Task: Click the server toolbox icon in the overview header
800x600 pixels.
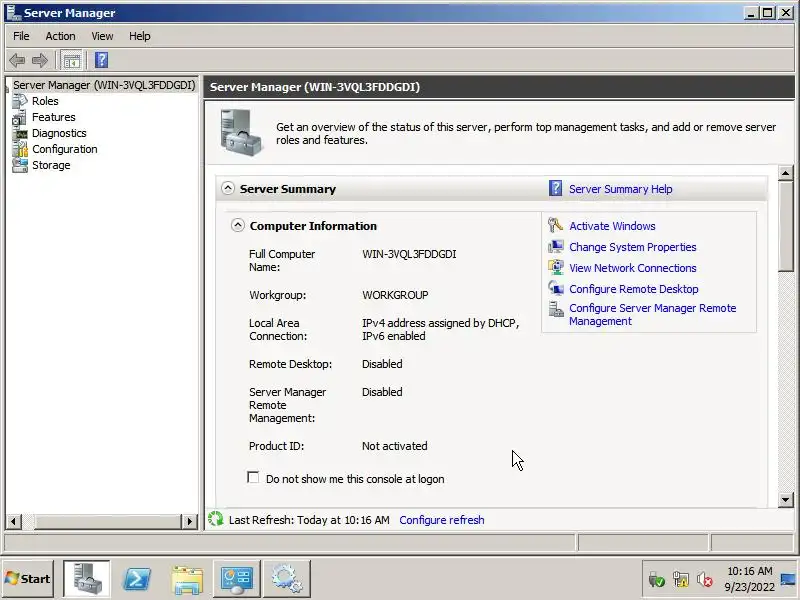Action: [241, 133]
